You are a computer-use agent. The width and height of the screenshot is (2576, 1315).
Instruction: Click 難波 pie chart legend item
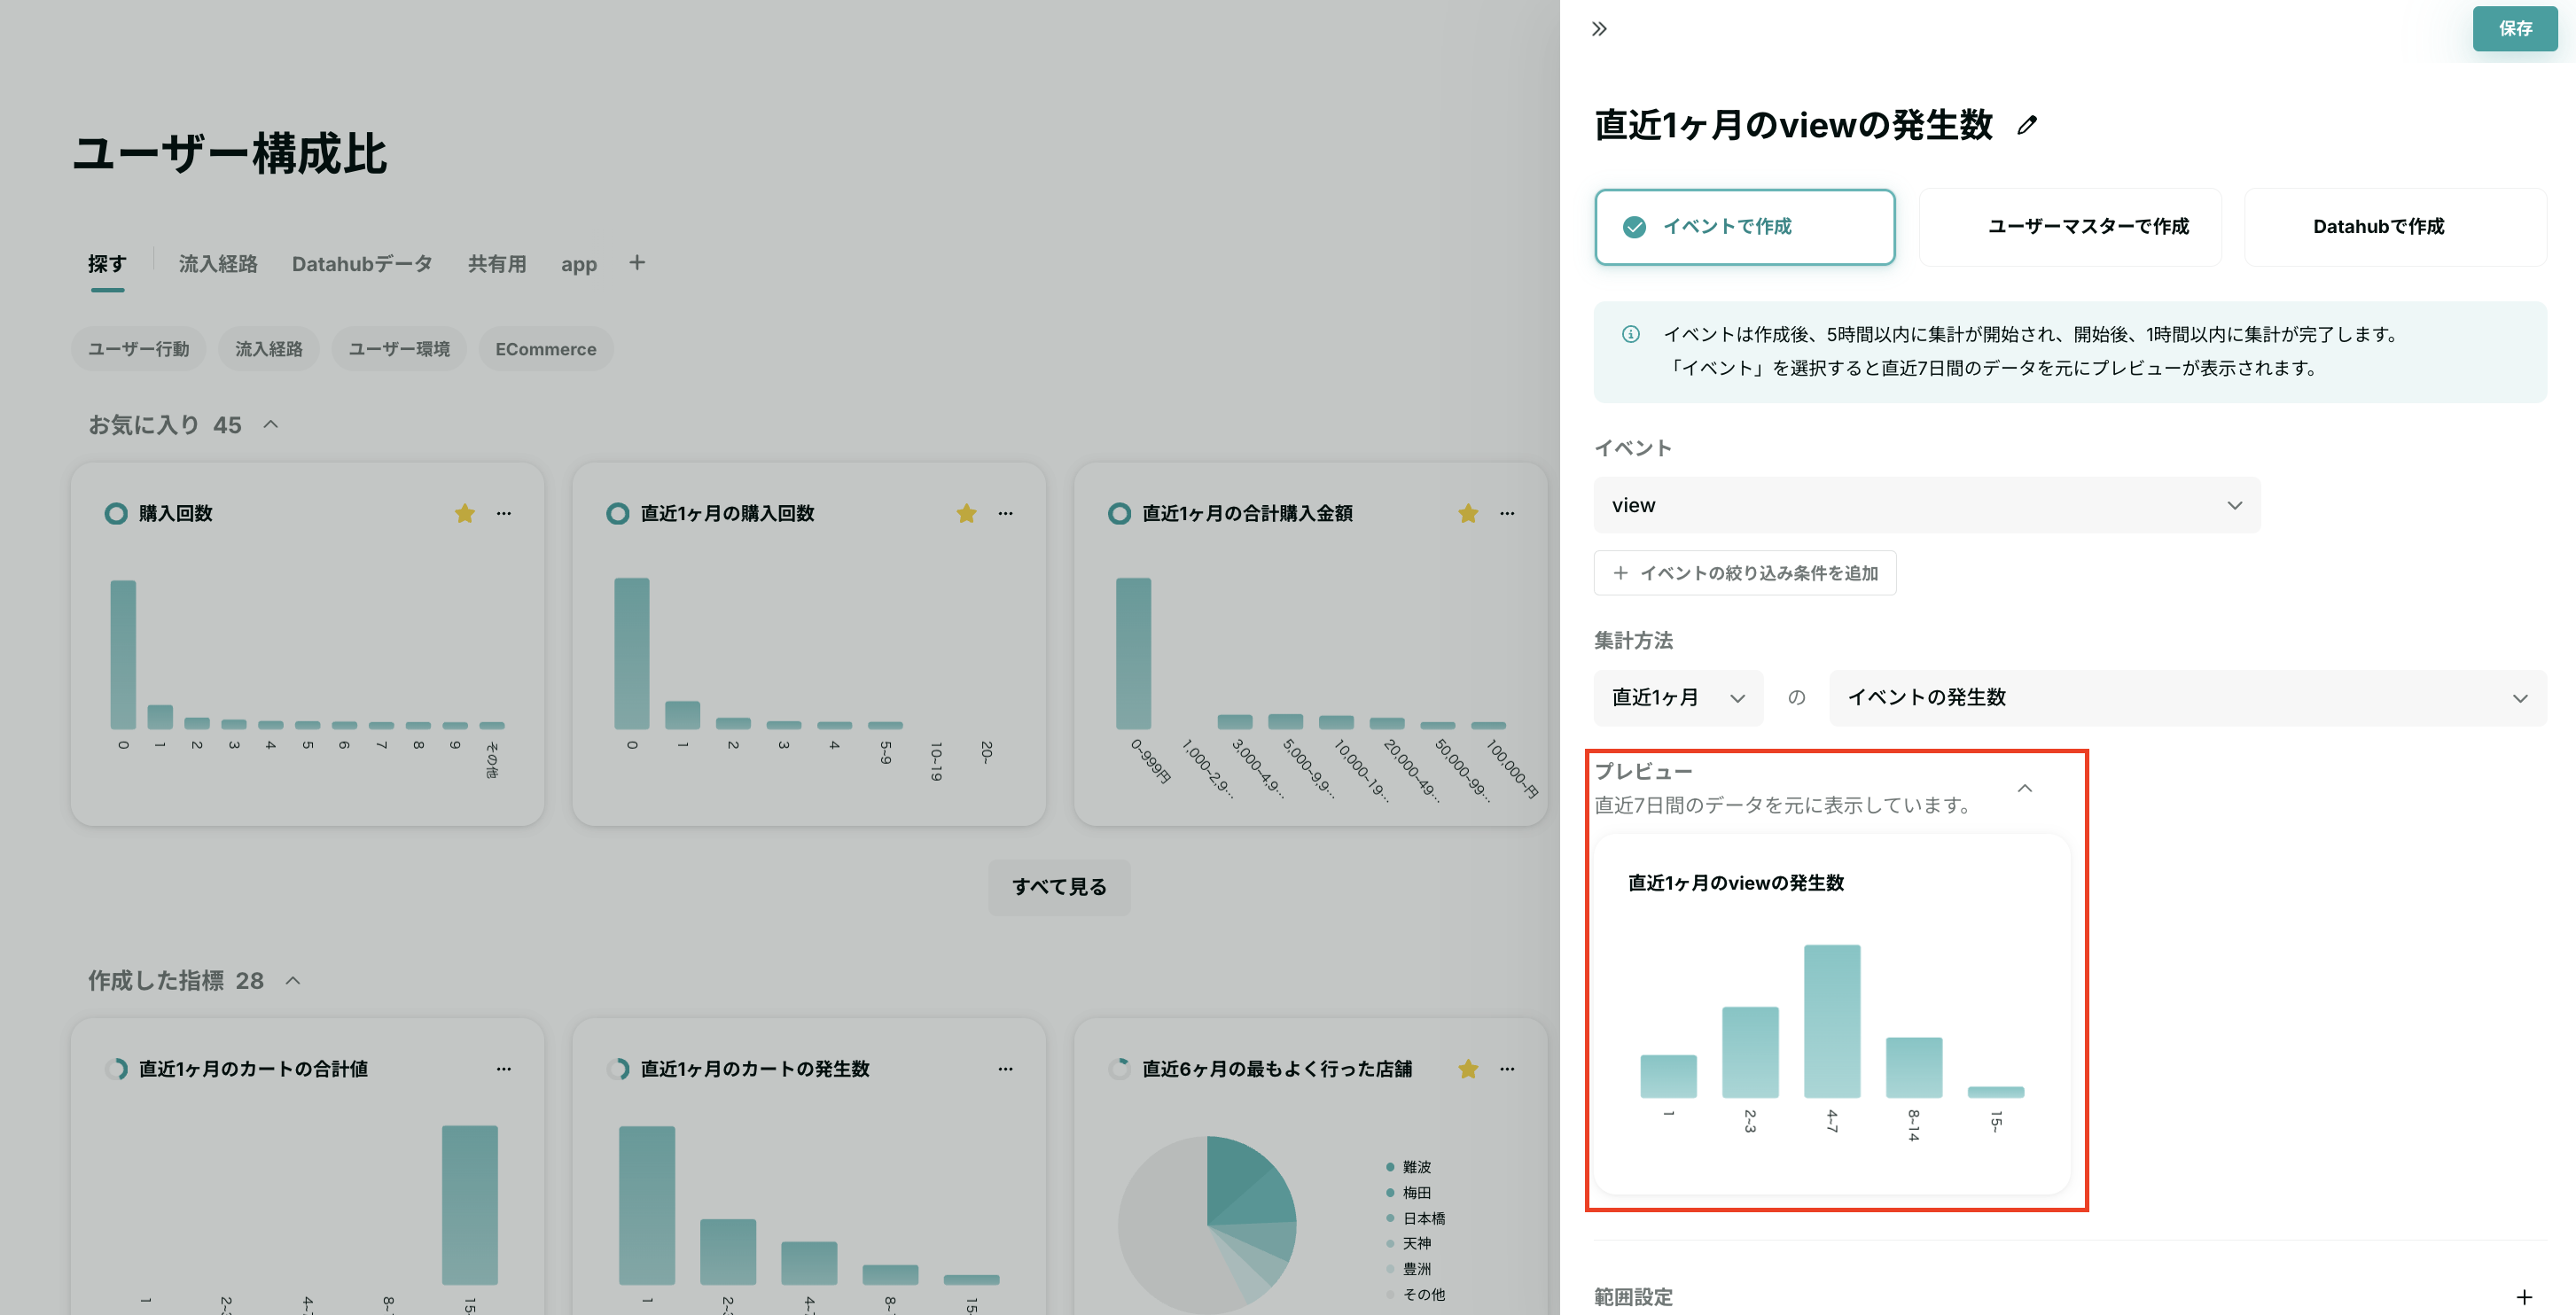(1408, 1167)
